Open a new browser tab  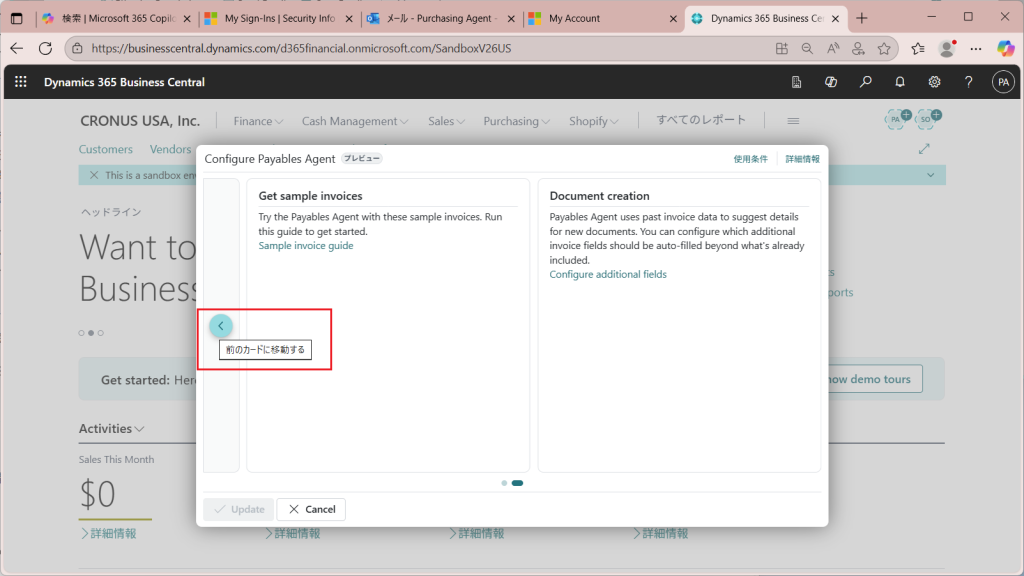[862, 18]
